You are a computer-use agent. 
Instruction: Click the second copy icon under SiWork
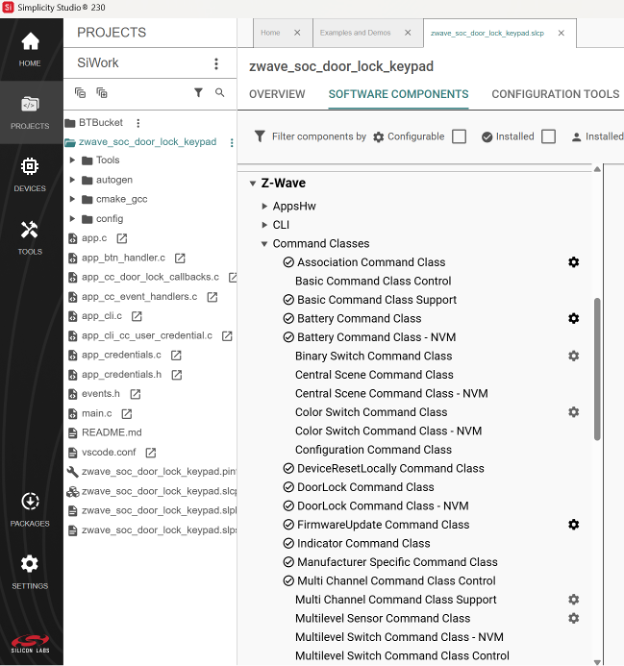tap(102, 93)
